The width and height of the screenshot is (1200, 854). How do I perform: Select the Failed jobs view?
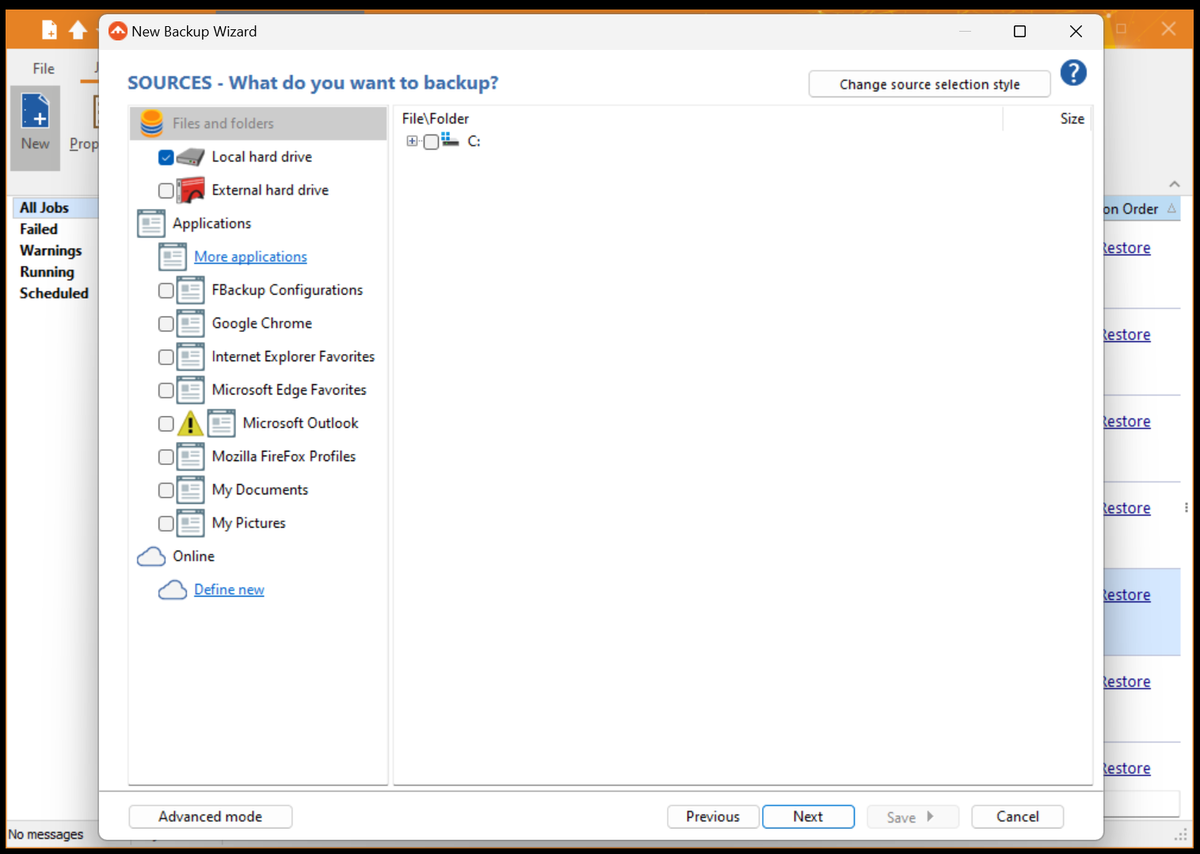[38, 228]
